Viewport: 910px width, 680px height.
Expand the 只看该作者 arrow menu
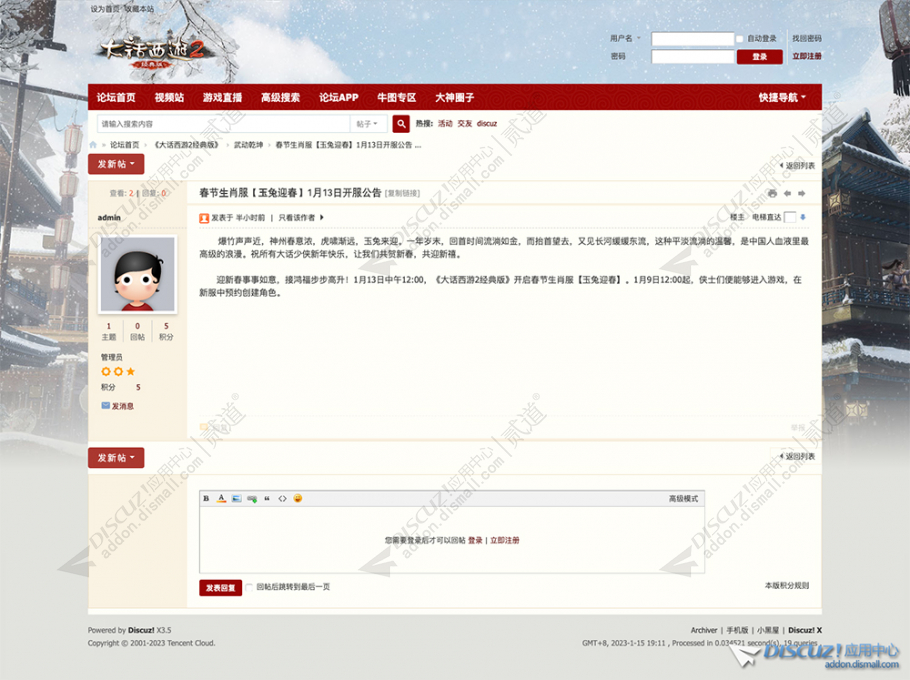pyautogui.click(x=322, y=218)
